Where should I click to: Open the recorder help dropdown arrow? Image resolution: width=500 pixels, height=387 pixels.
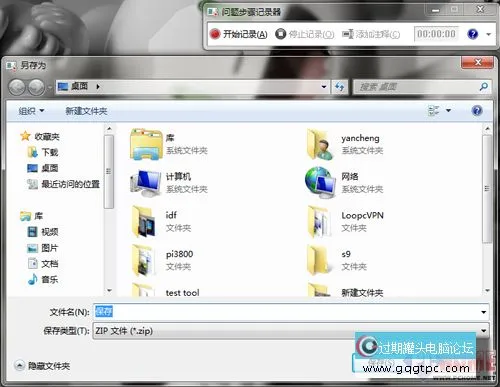(489, 34)
